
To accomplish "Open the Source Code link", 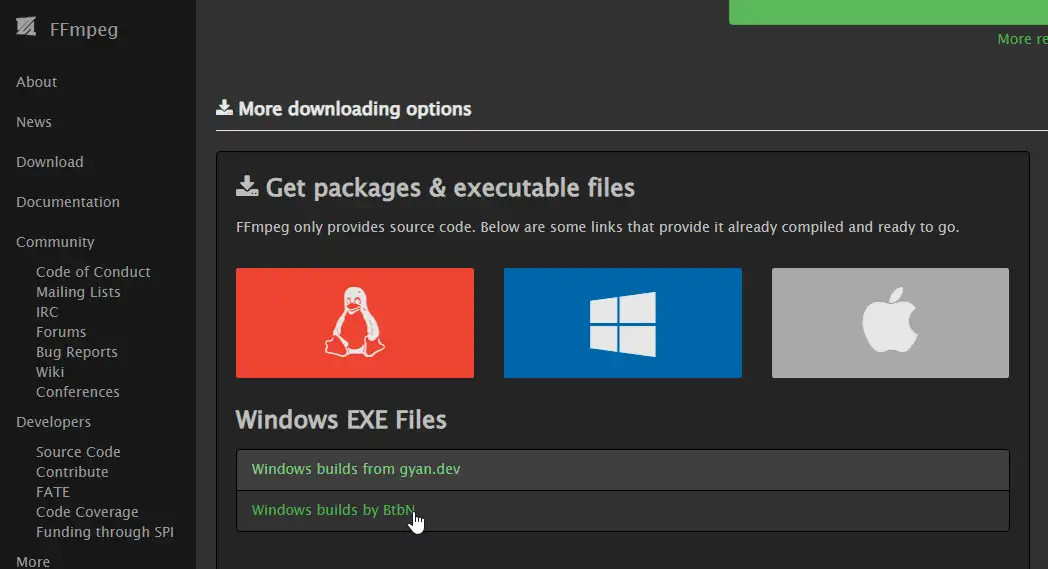I will point(78,452).
